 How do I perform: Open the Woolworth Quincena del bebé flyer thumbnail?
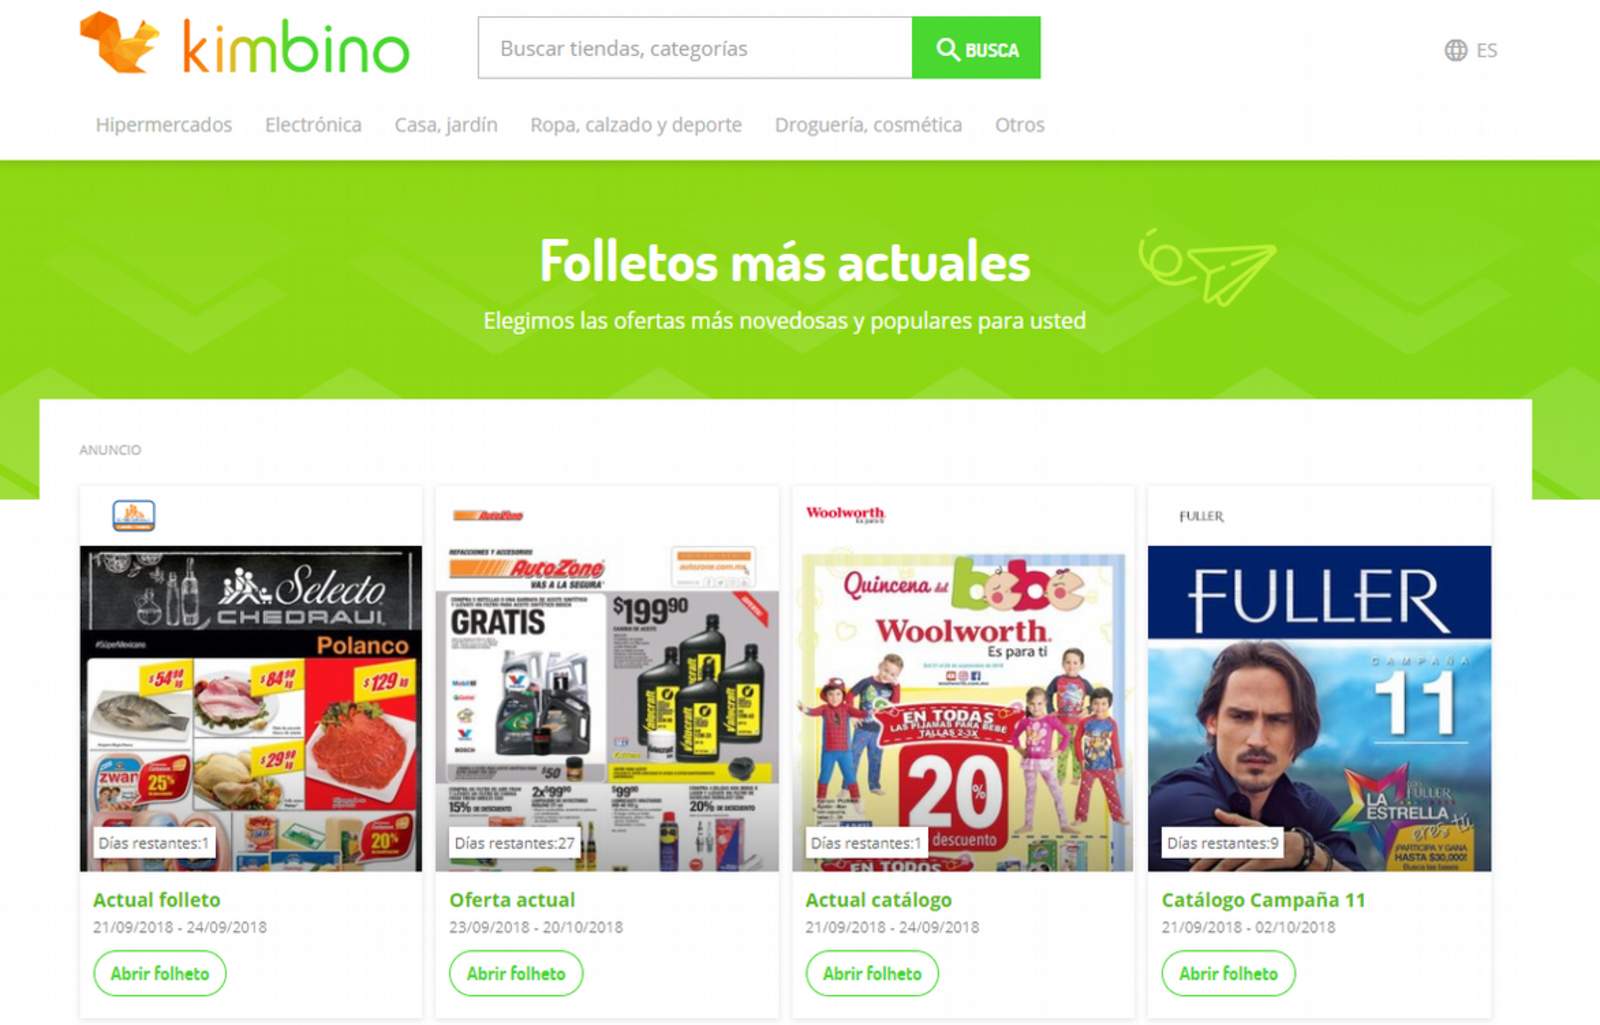point(962,709)
